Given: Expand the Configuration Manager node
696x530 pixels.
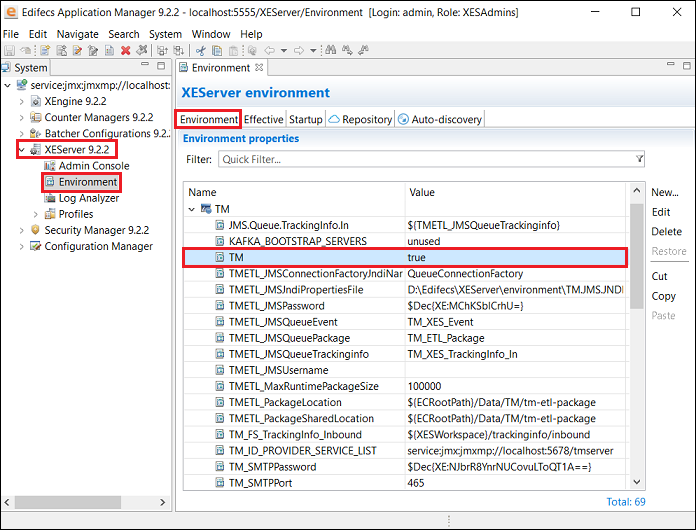Looking at the screenshot, I should 22,246.
